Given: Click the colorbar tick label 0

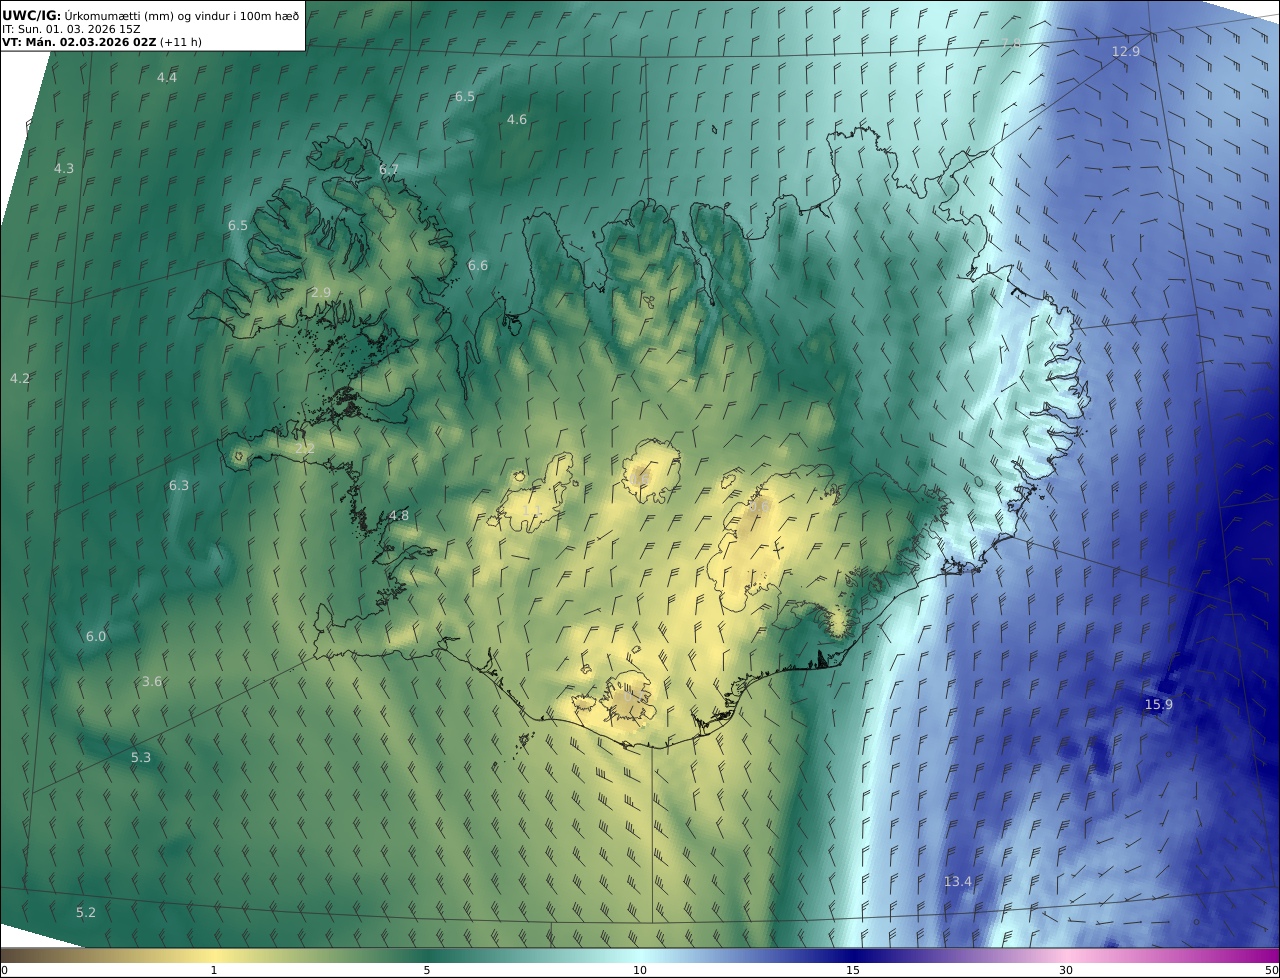Looking at the screenshot, I should [x=4, y=970].
